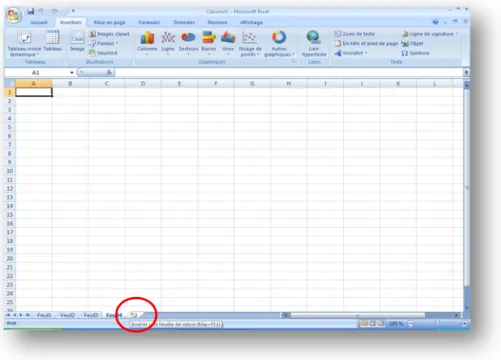Insert a Barres chart
501x360 pixels.
coord(209,43)
